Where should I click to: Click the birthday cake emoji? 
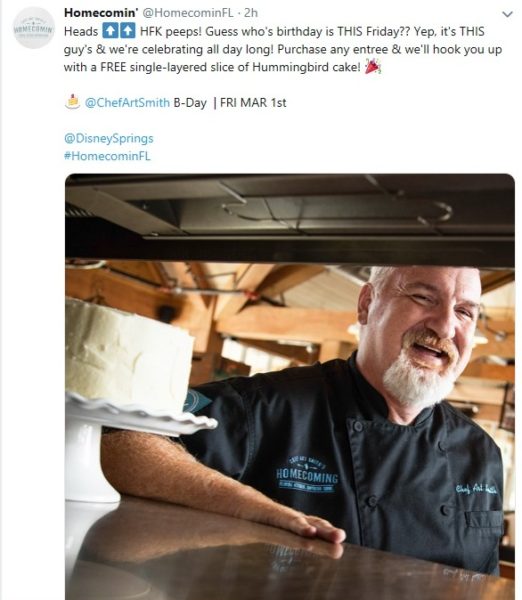pos(73,102)
